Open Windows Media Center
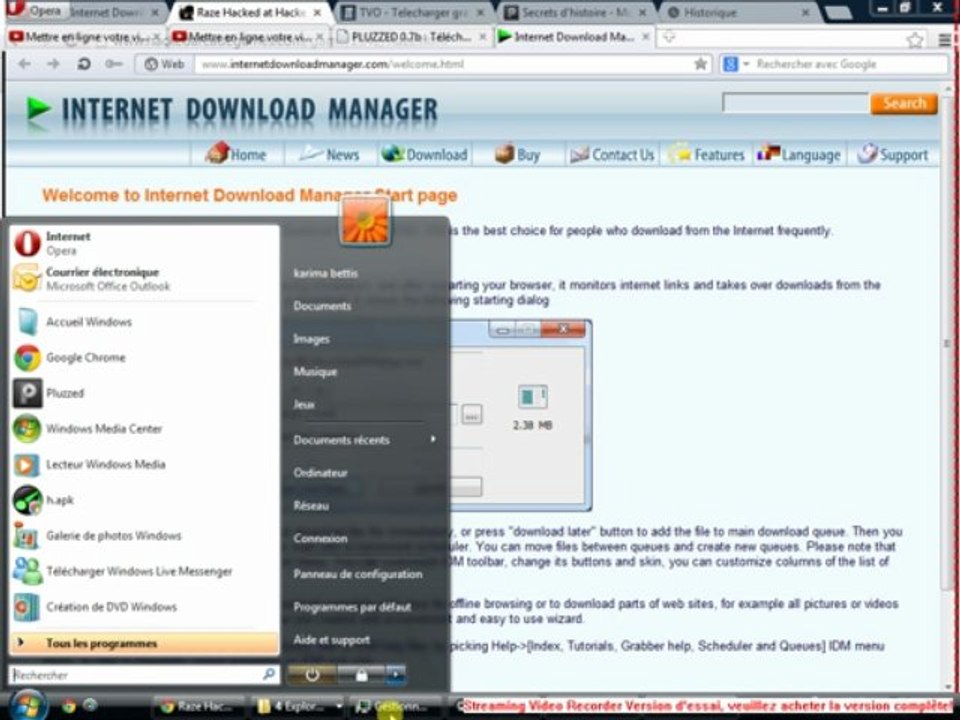The width and height of the screenshot is (960, 720). (x=144, y=429)
